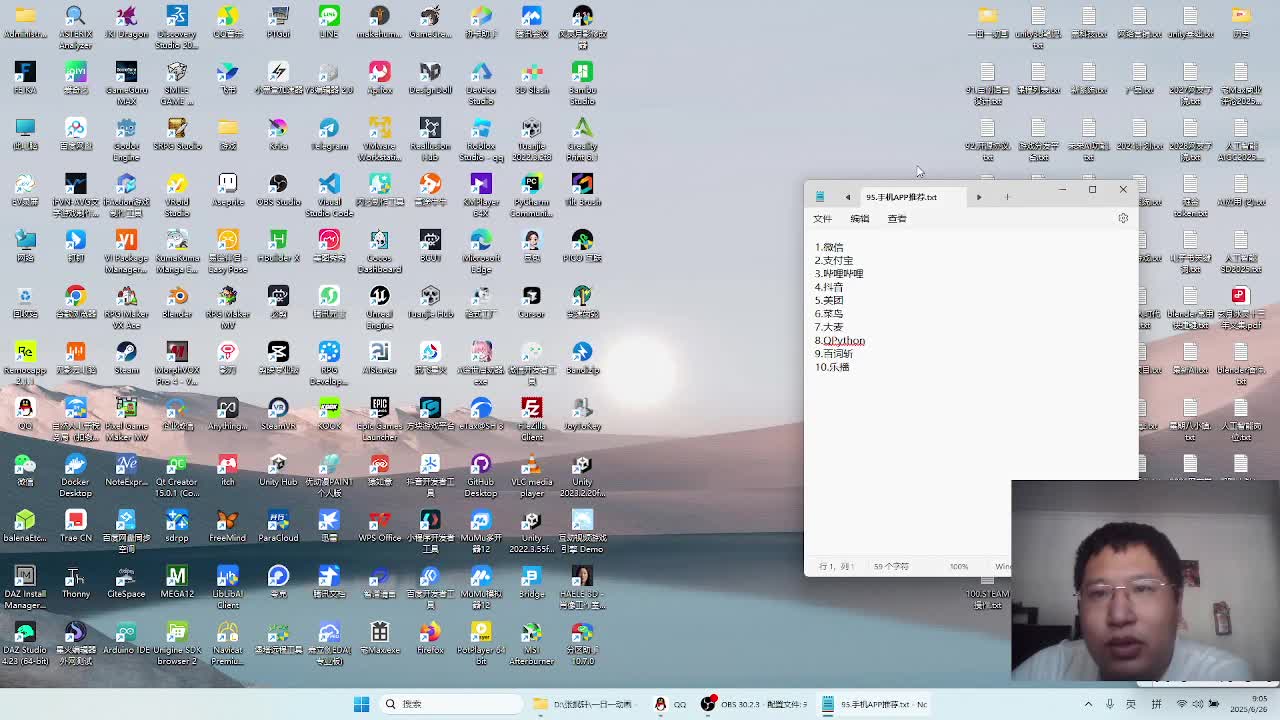Open Epic Games Launcher desktop shortcut

click(x=379, y=419)
